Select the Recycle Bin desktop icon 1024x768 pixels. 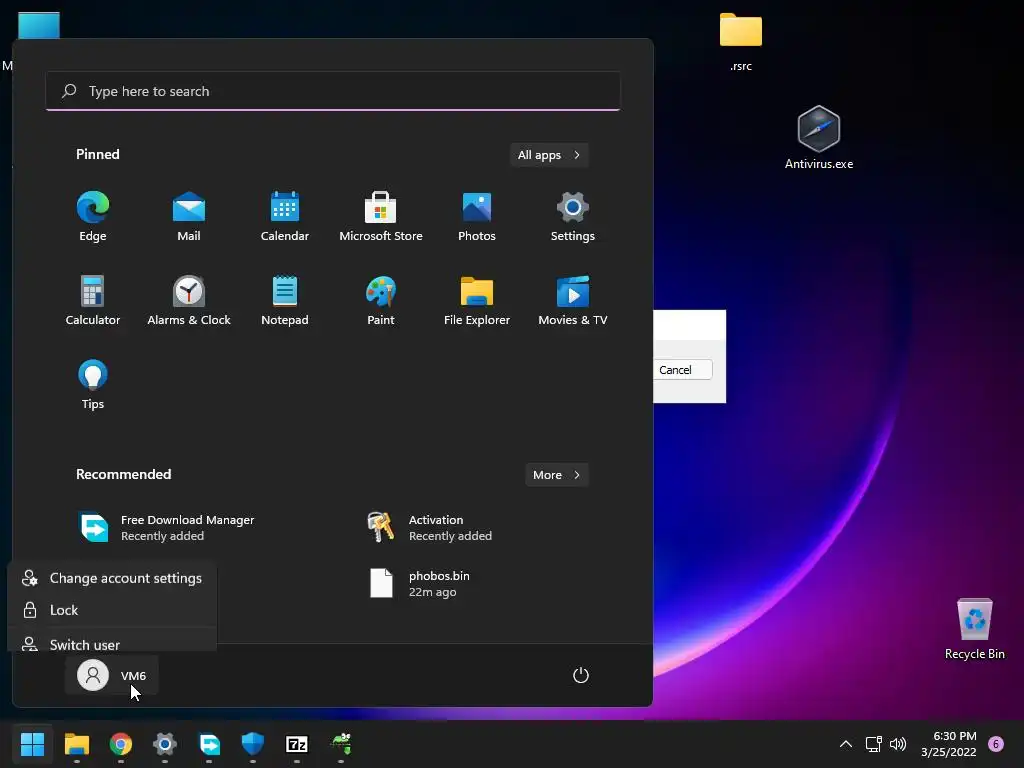[974, 629]
